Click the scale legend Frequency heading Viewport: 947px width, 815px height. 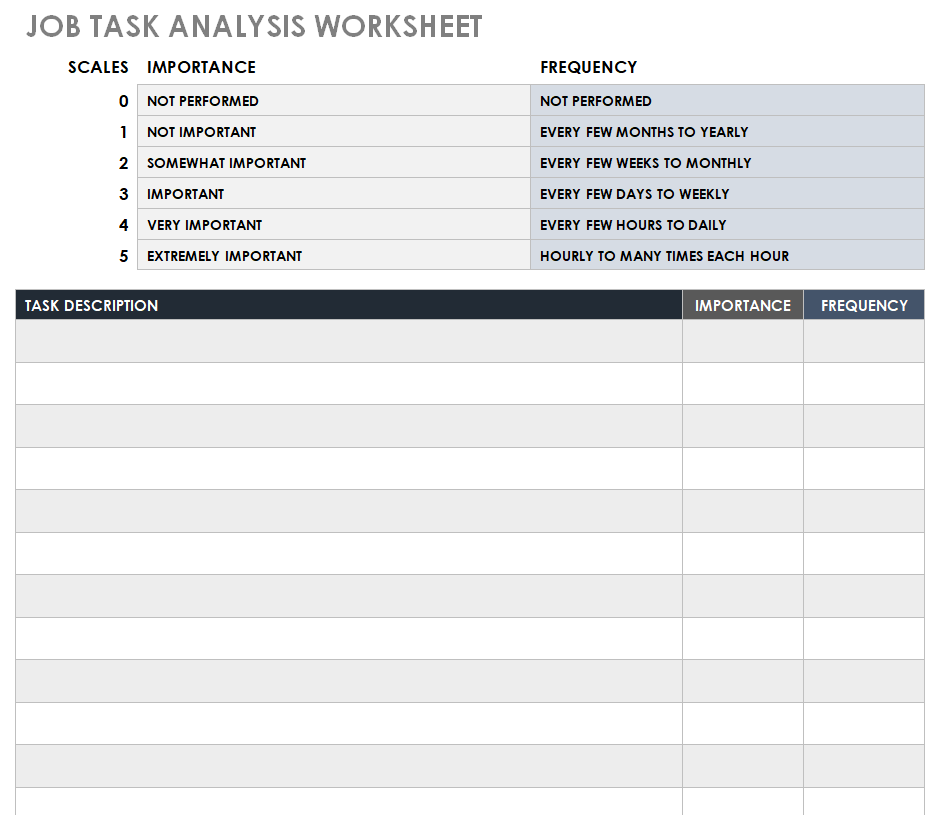pos(588,68)
